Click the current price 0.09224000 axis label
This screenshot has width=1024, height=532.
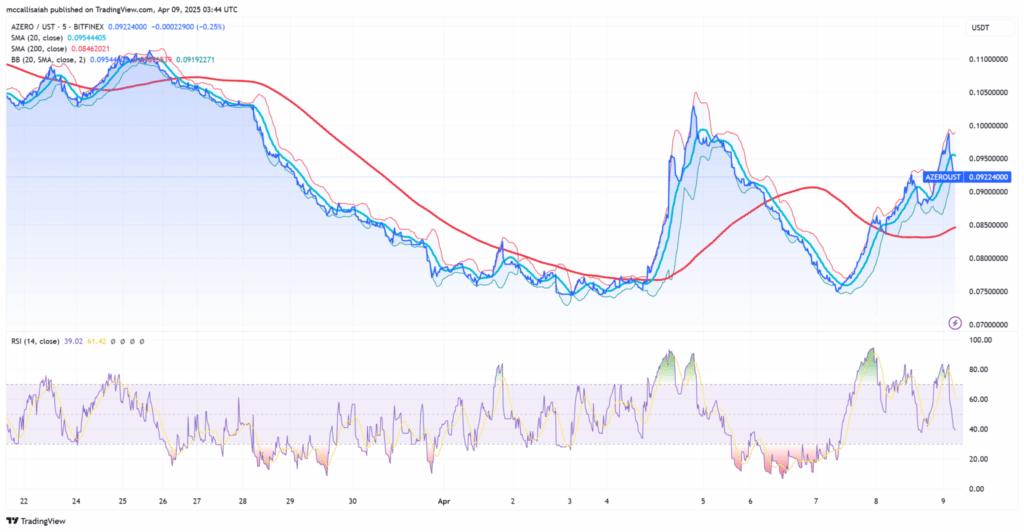987,176
